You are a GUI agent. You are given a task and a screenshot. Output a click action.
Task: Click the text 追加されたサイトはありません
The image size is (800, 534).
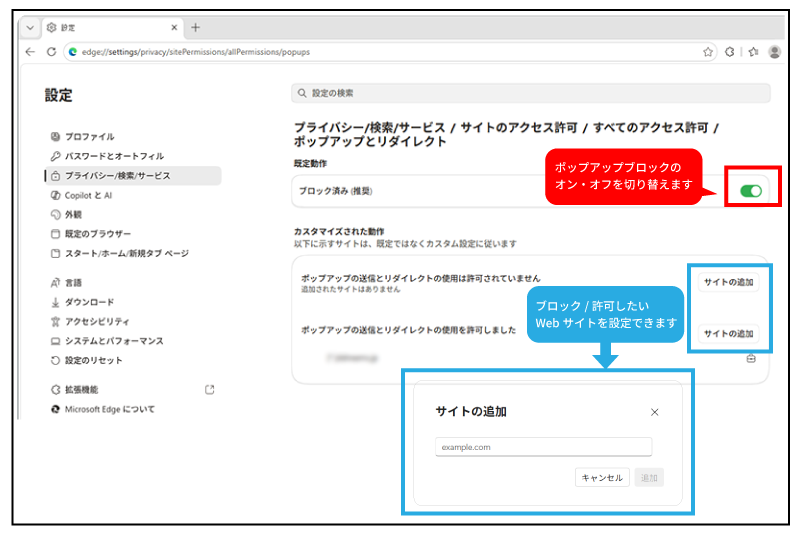coord(351,290)
